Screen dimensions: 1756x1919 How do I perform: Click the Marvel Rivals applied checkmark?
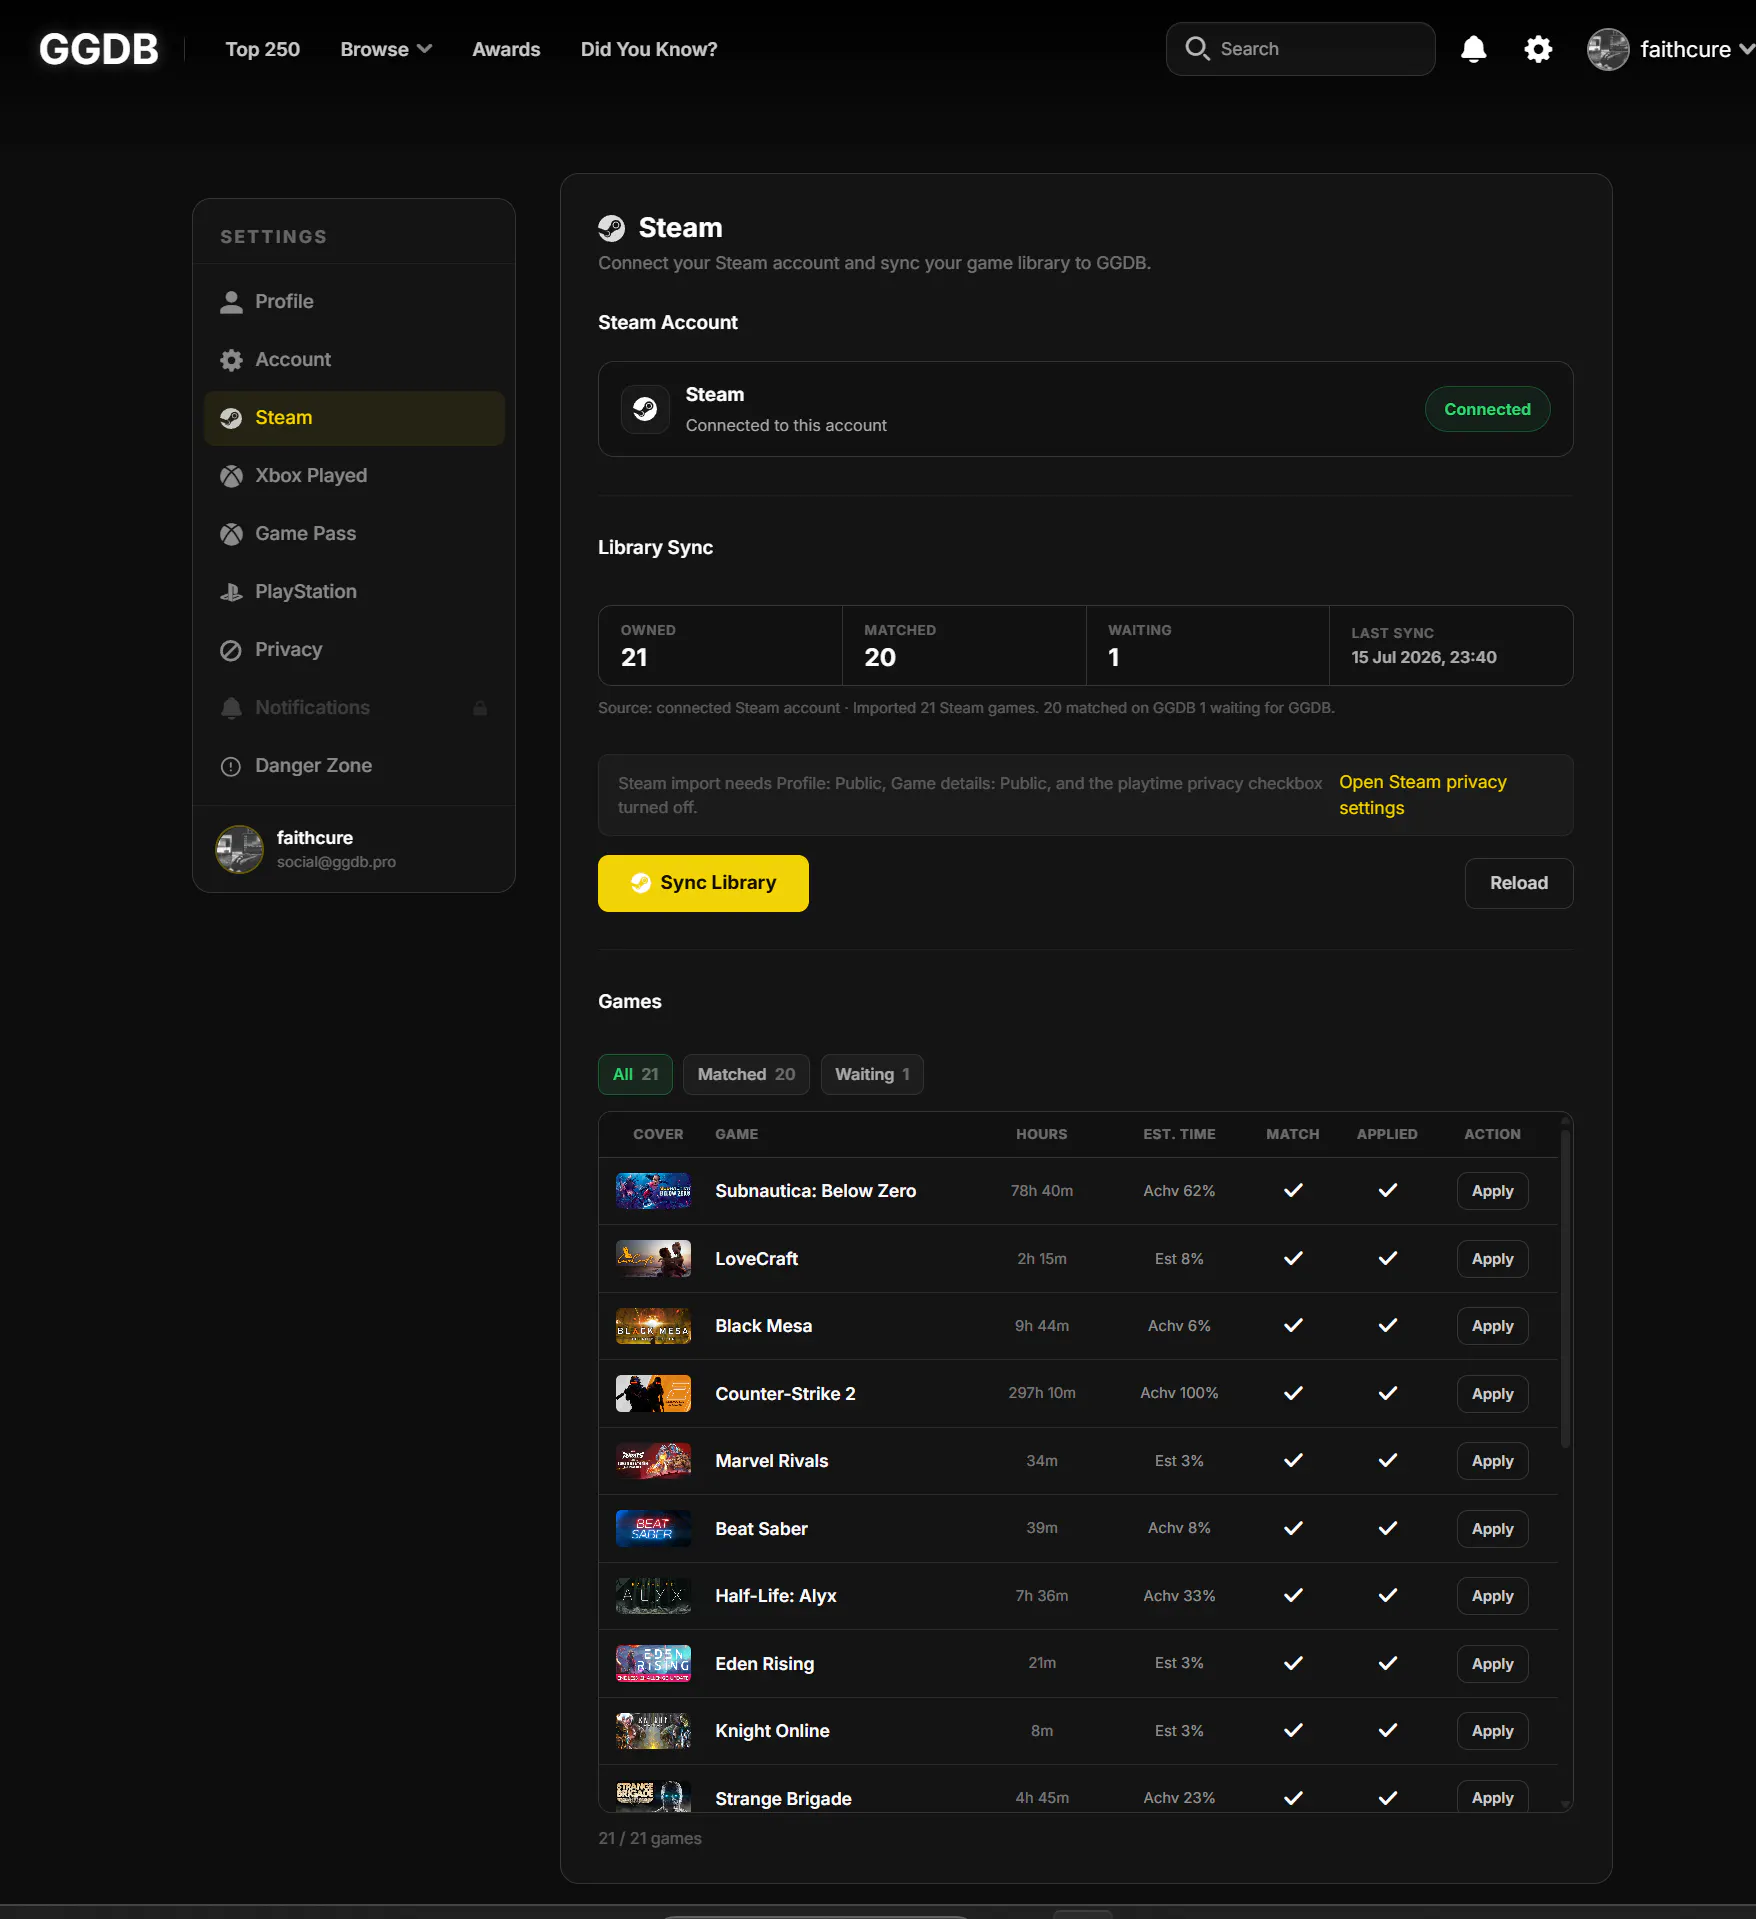[1387, 1461]
